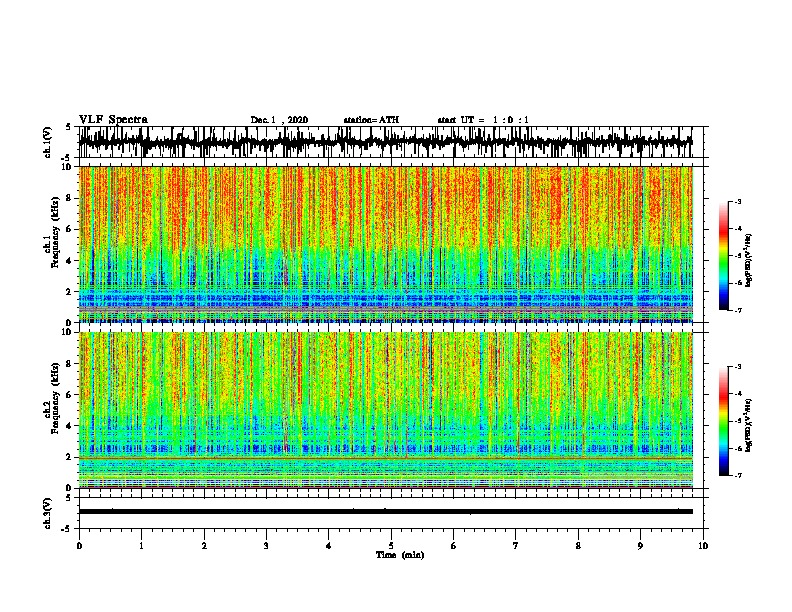Click the "10" kHz tick of ch.2 spectrogram
The image size is (792, 612).
[68, 332]
